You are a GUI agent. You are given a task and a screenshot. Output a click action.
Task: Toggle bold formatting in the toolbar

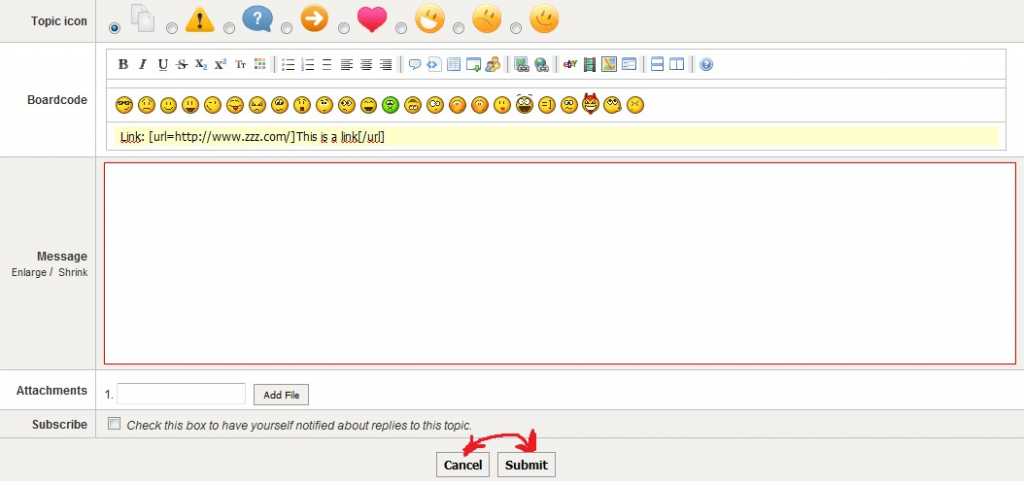123,65
